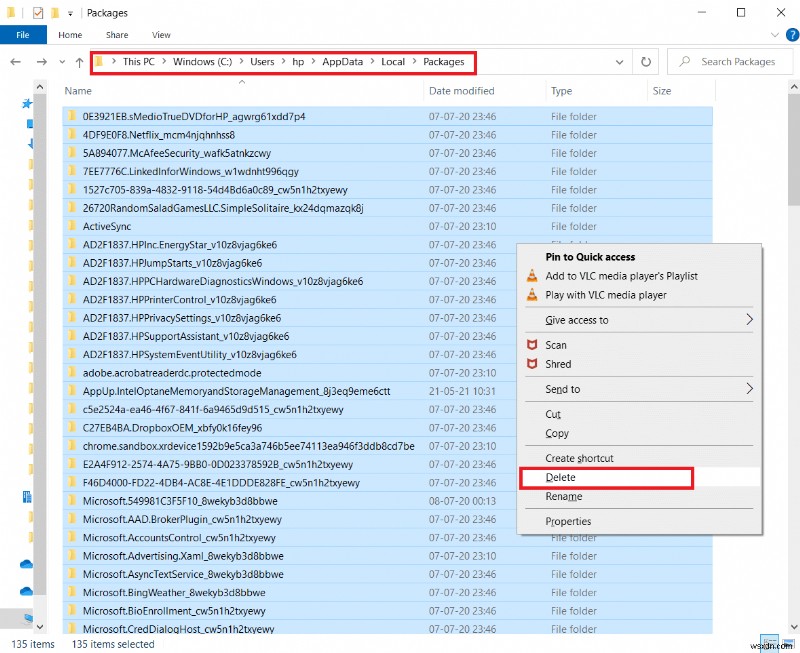Viewport: 800px width, 653px height.
Task: Choose Play with VLC media player
Action: (606, 295)
